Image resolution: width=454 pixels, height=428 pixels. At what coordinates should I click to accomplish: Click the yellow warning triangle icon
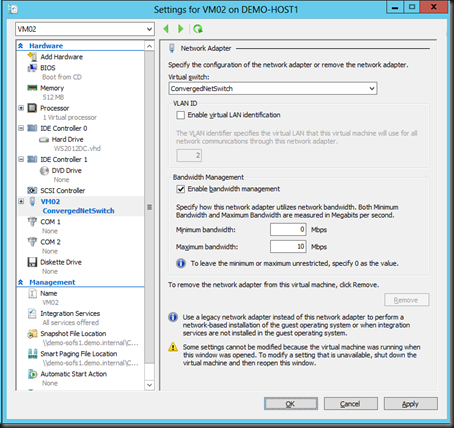click(173, 347)
